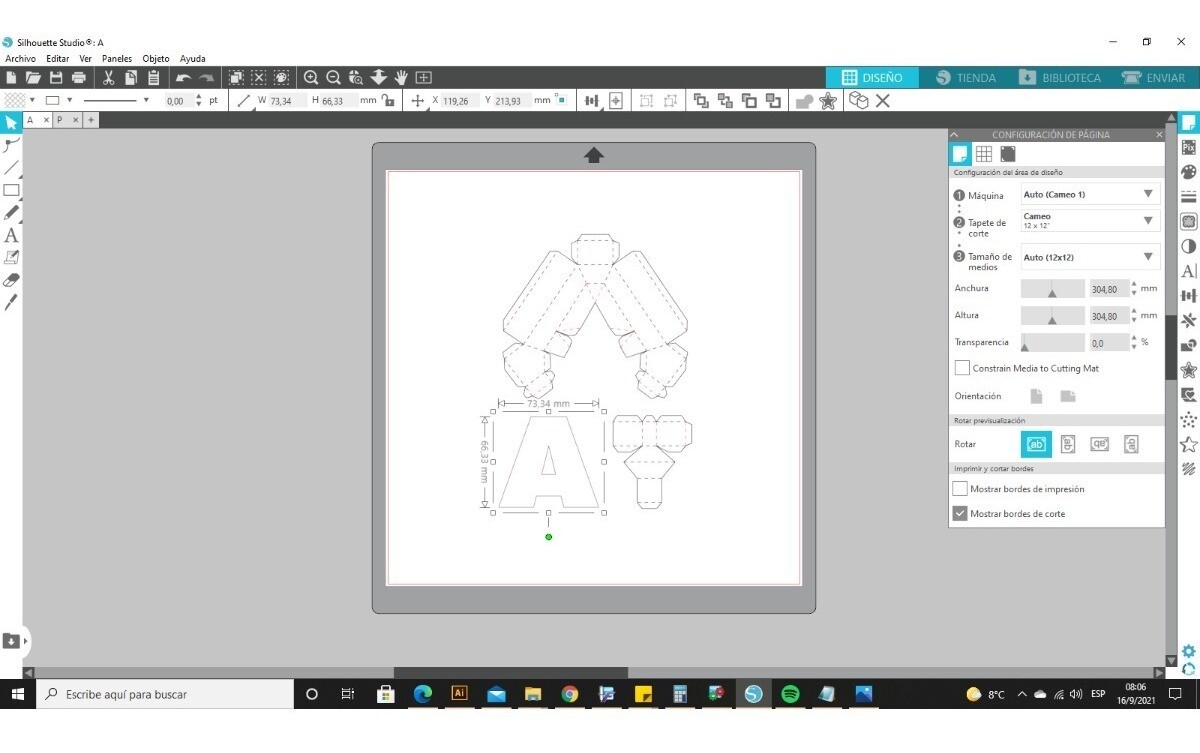Switch to the P document tab

[60, 120]
